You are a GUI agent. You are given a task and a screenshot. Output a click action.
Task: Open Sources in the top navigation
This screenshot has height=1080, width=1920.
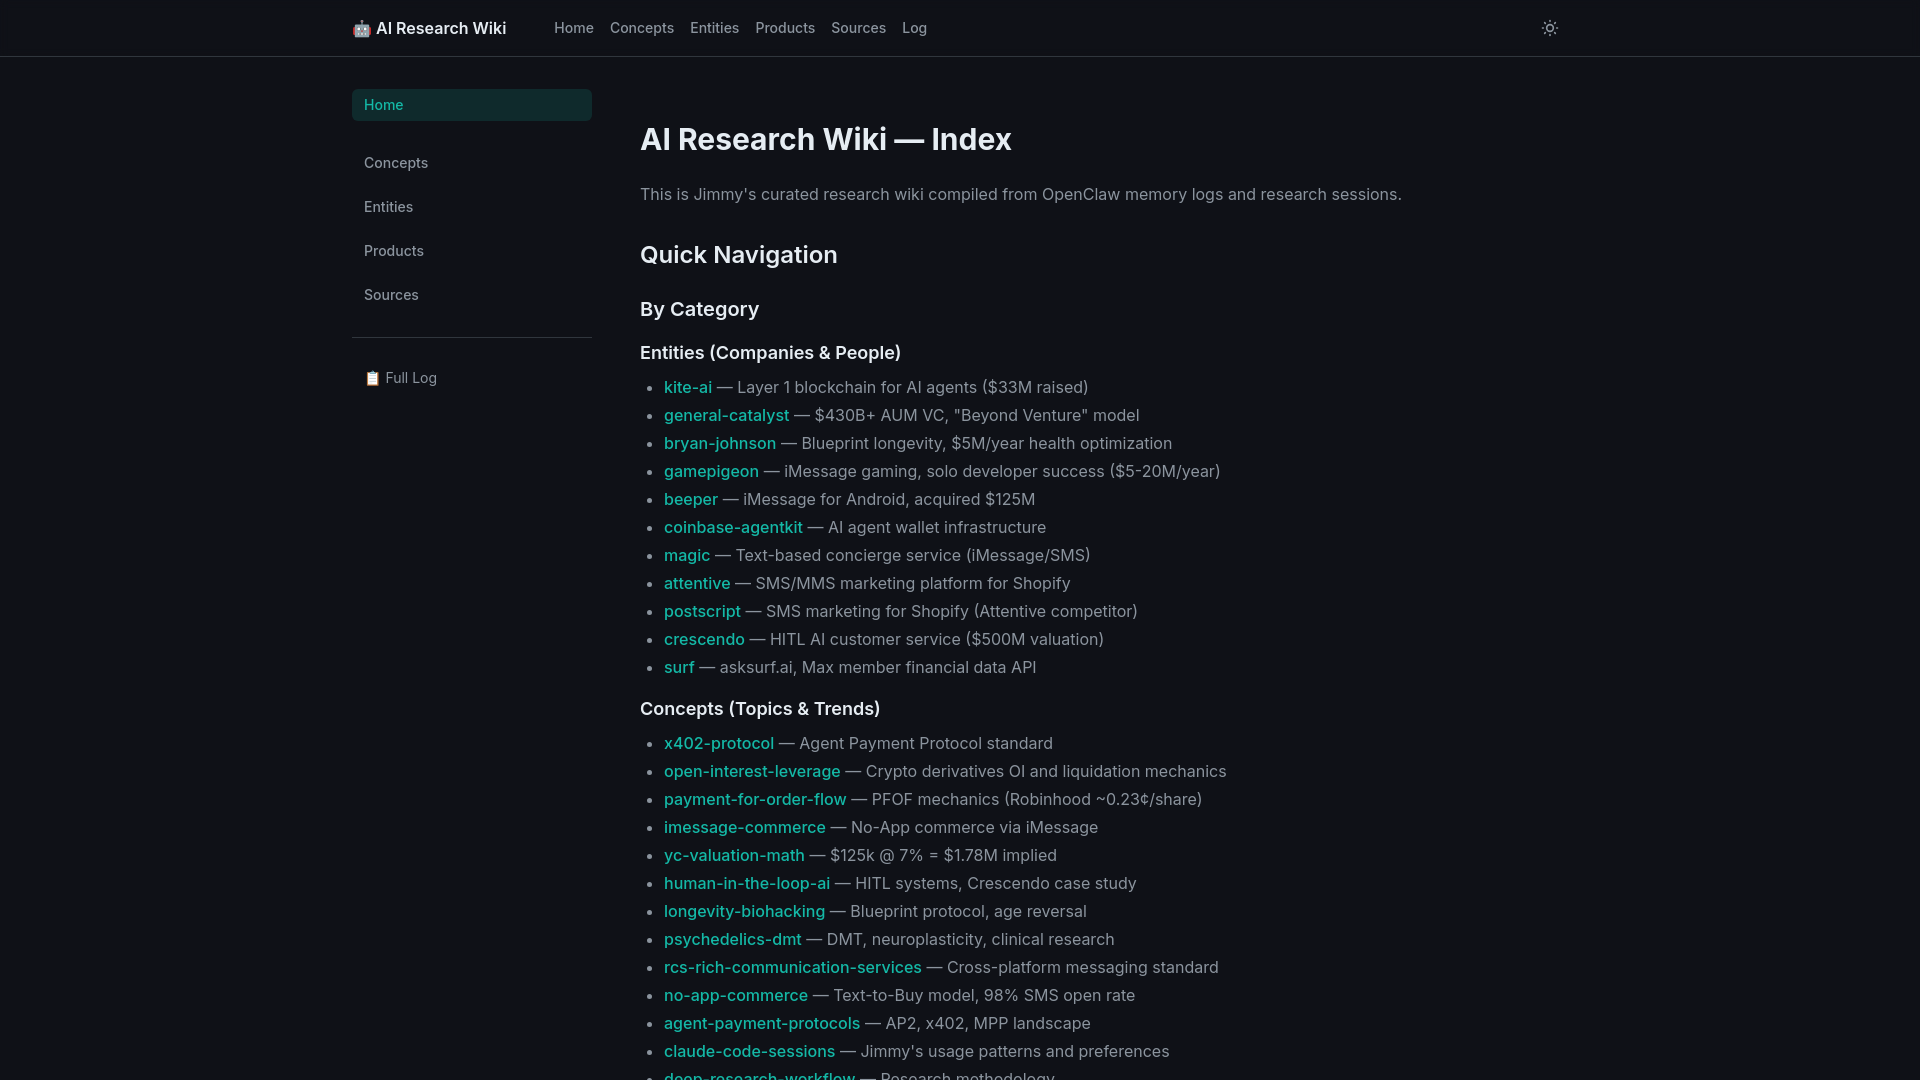point(858,28)
